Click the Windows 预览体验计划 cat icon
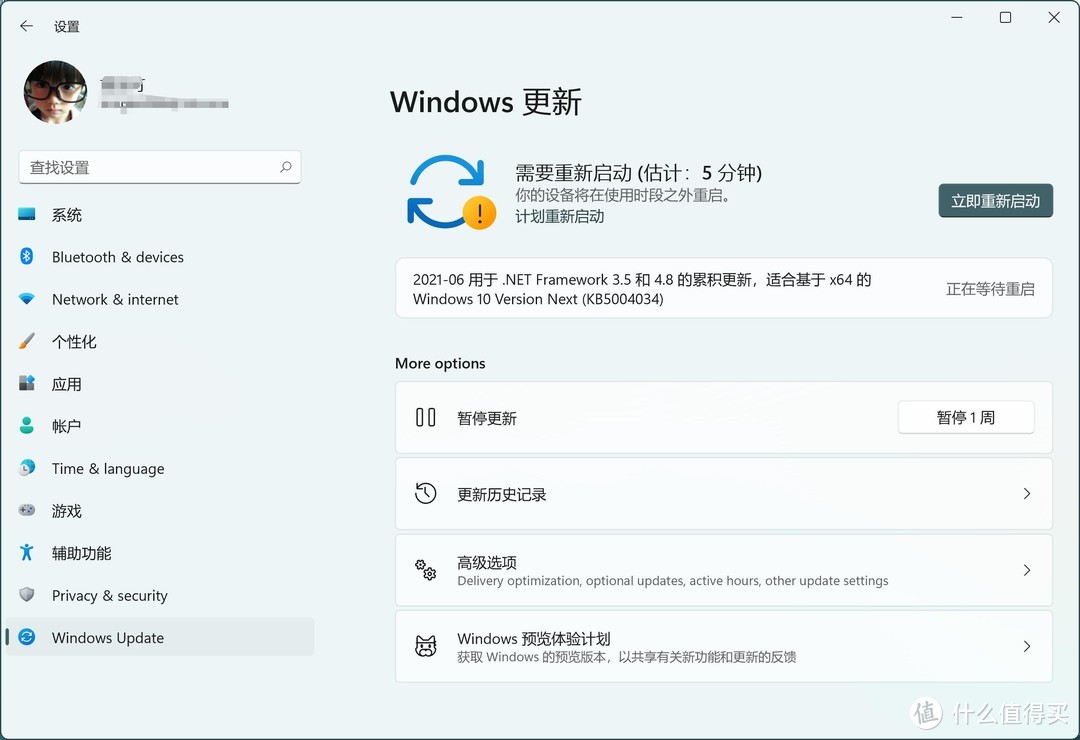This screenshot has width=1080, height=740. 426,646
